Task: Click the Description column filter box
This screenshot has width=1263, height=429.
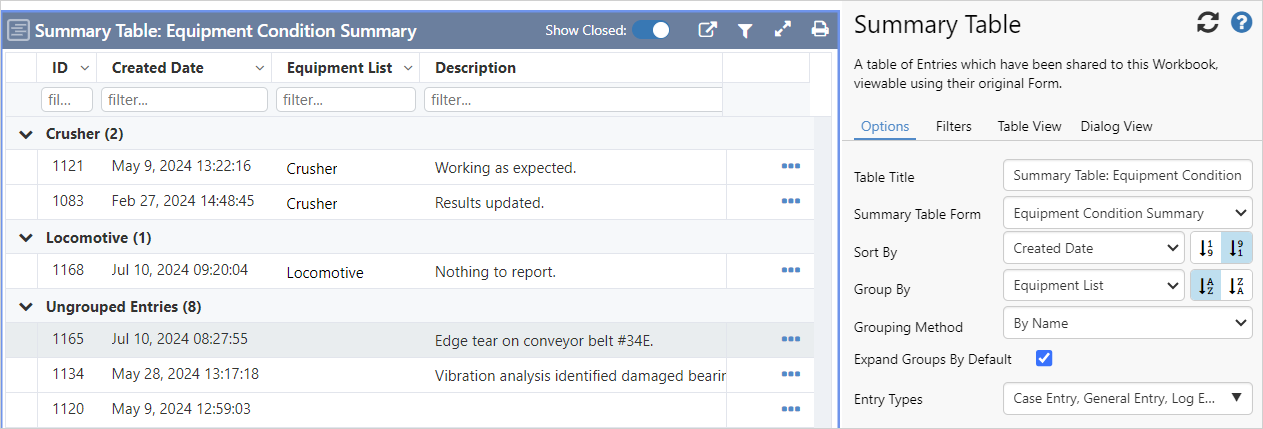Action: [574, 100]
